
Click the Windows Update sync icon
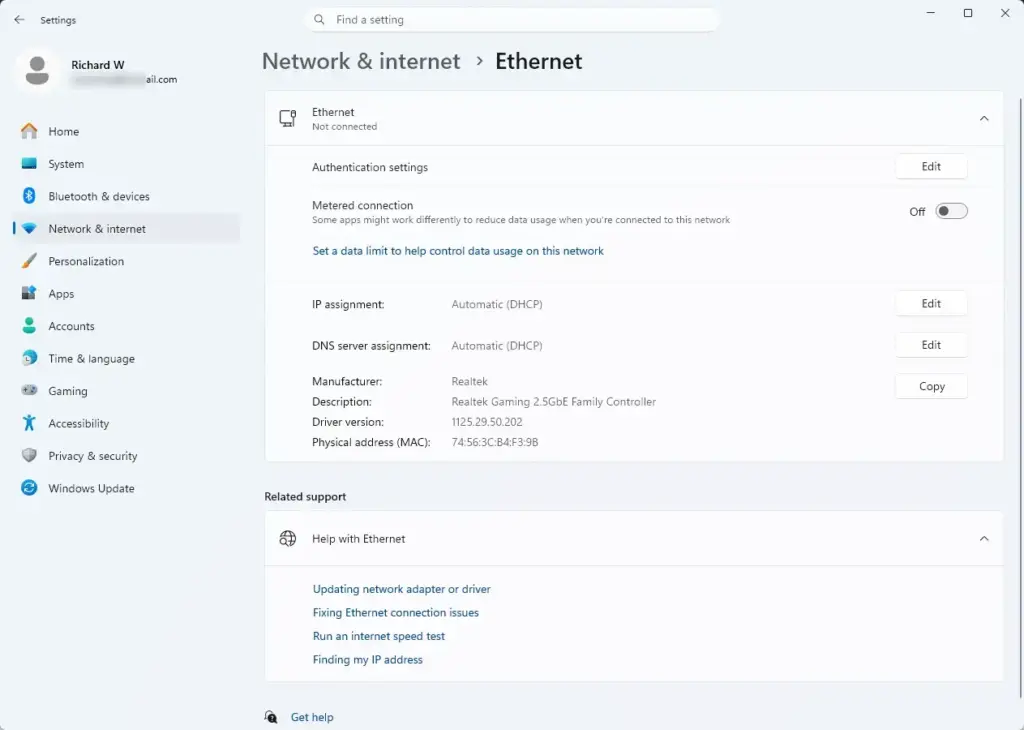29,488
